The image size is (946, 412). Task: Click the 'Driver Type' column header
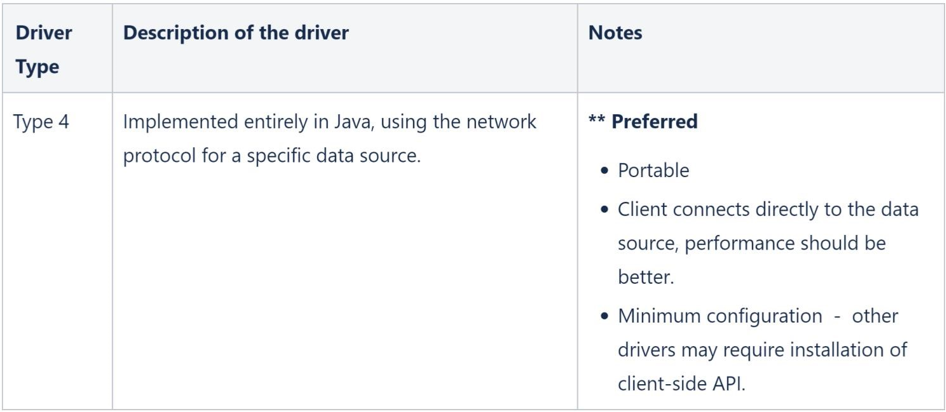click(x=43, y=49)
